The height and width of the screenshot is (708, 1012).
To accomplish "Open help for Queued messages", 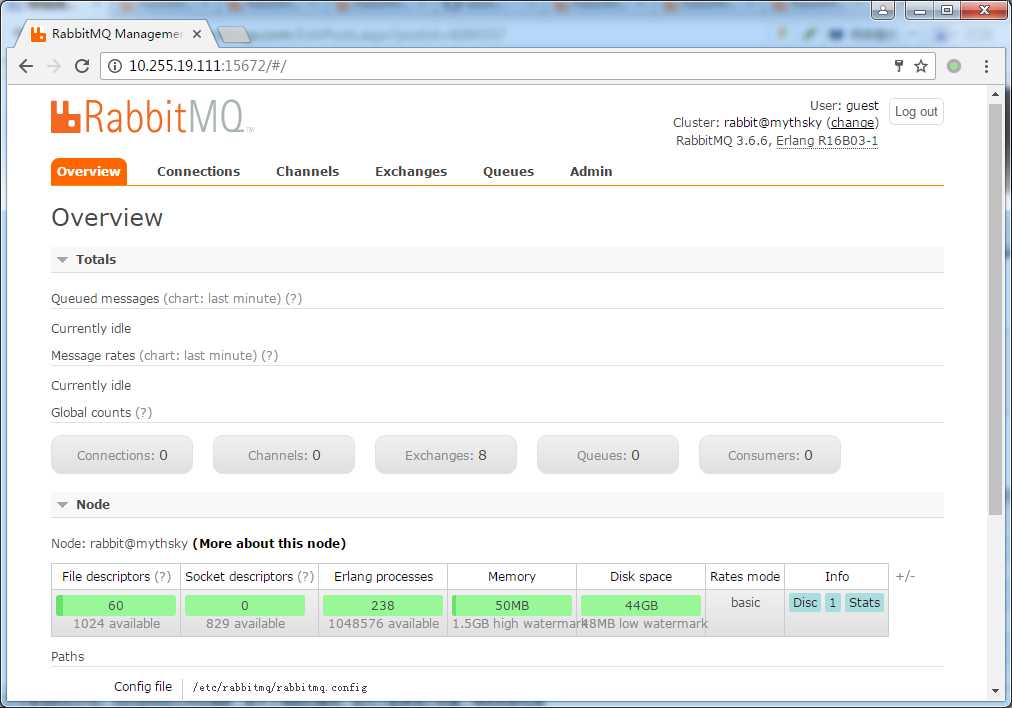I will click(294, 299).
